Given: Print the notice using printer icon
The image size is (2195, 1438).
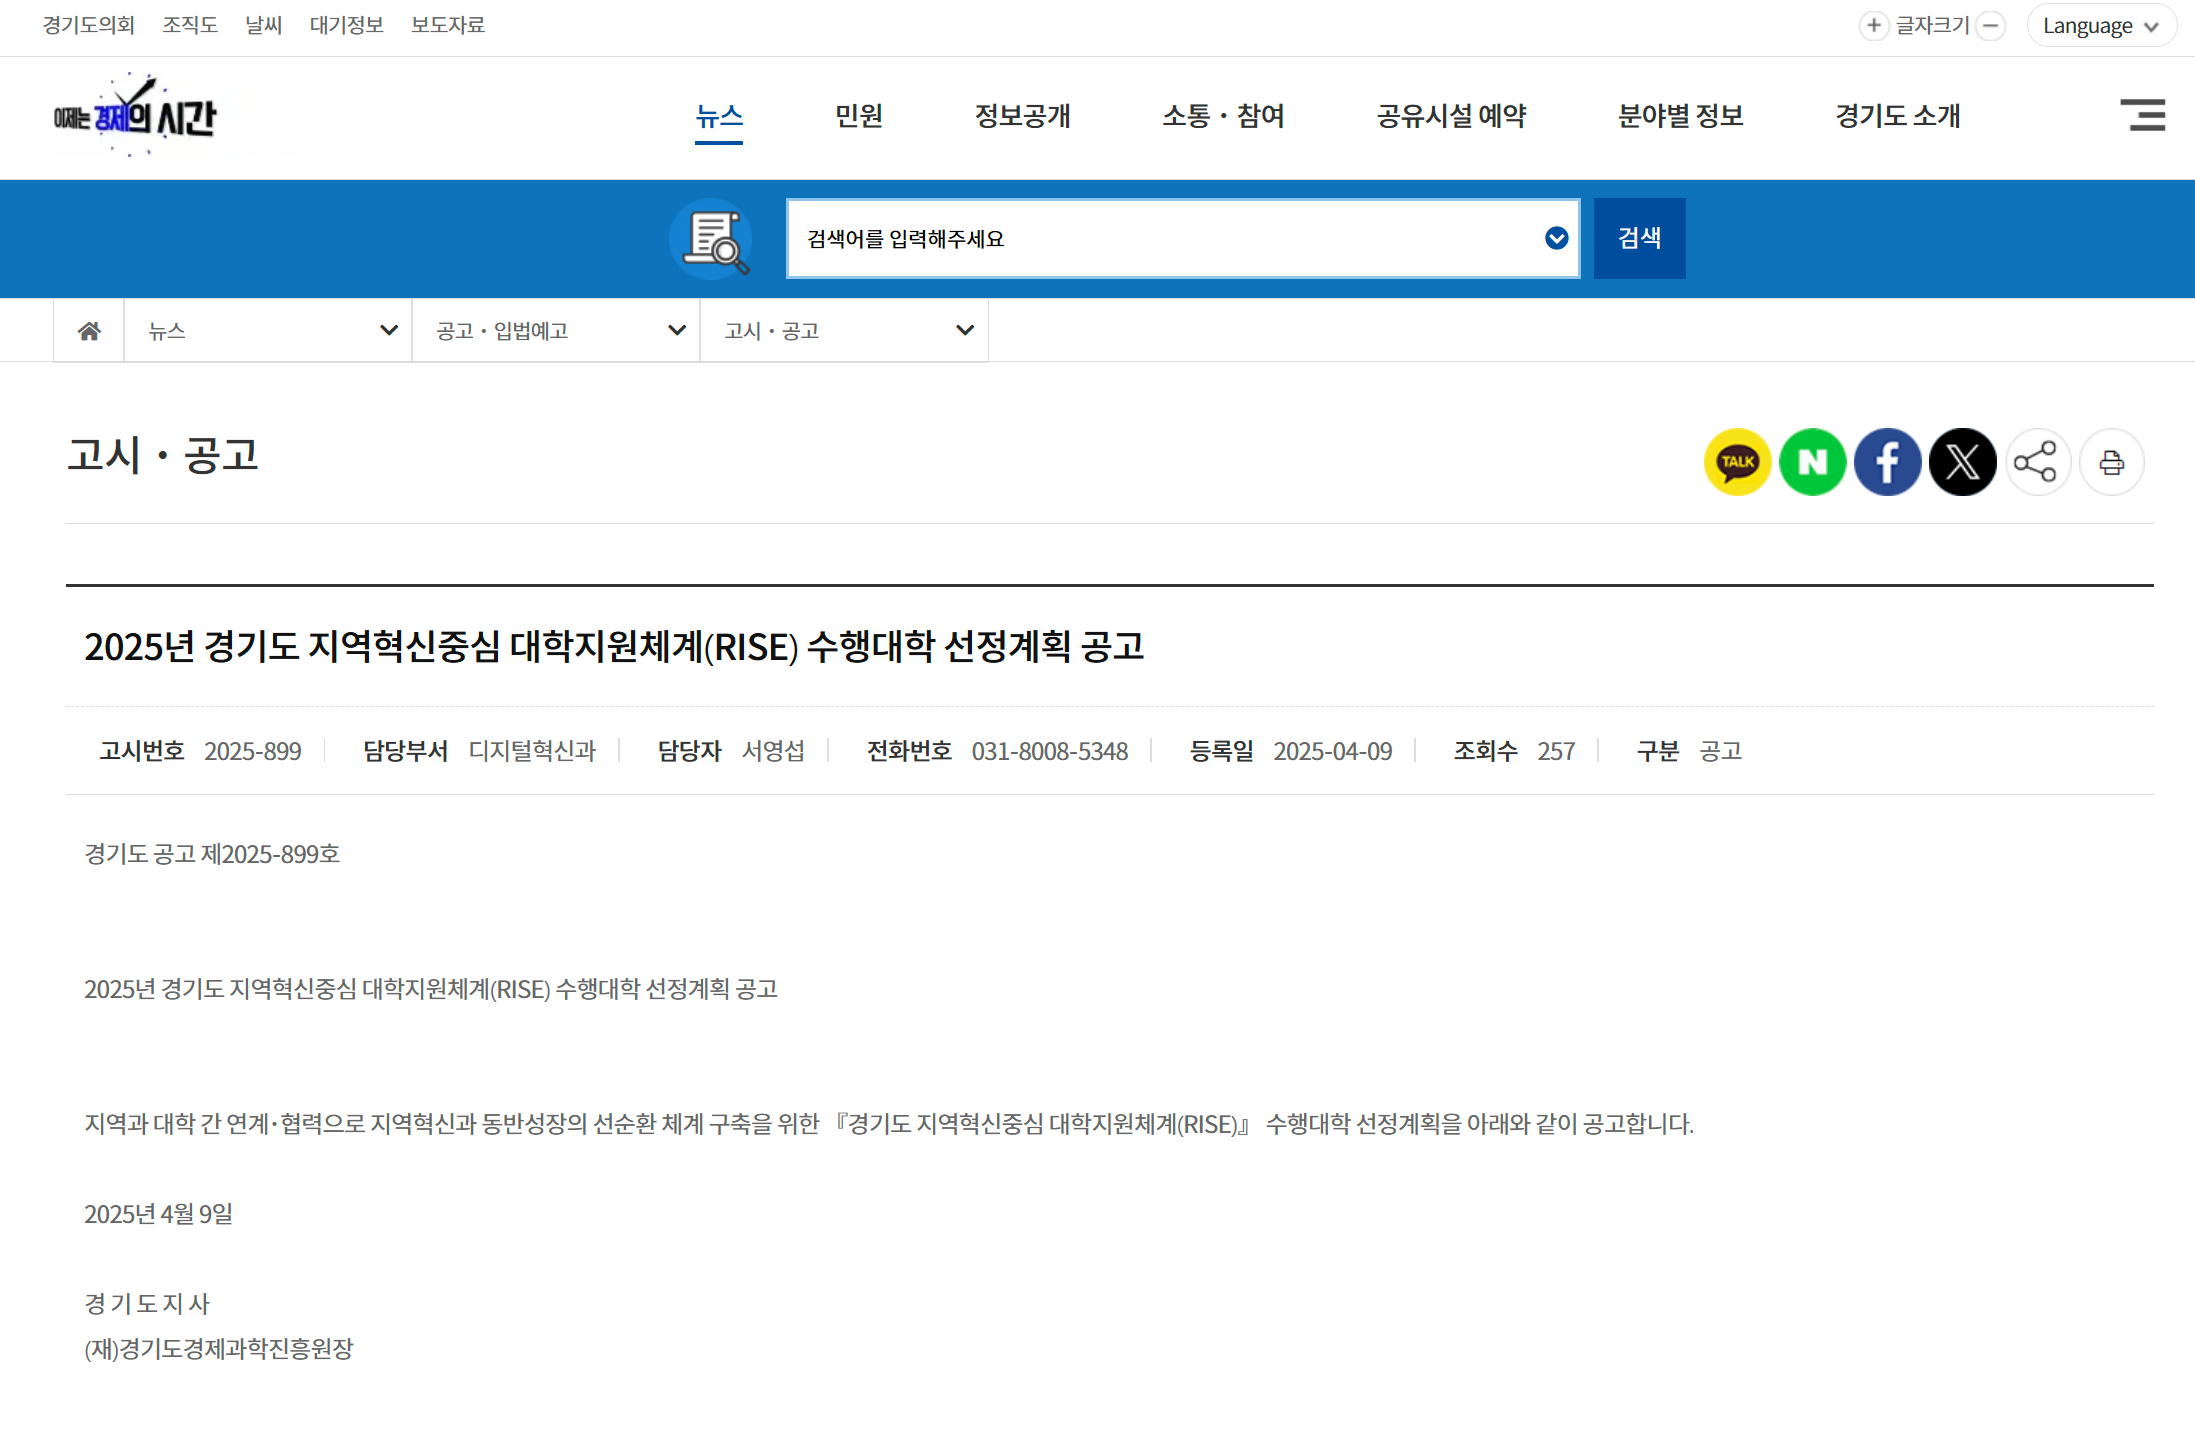Looking at the screenshot, I should click(2111, 462).
